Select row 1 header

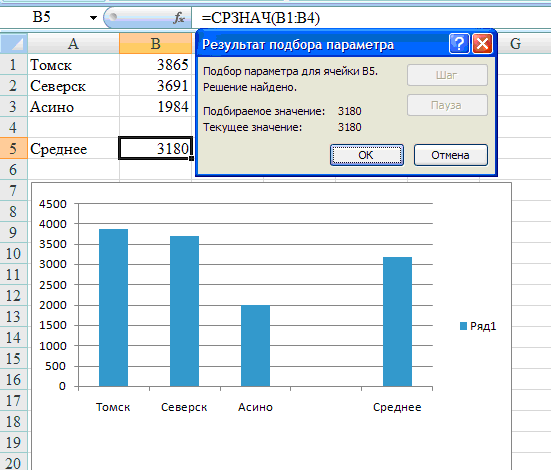(x=13, y=65)
